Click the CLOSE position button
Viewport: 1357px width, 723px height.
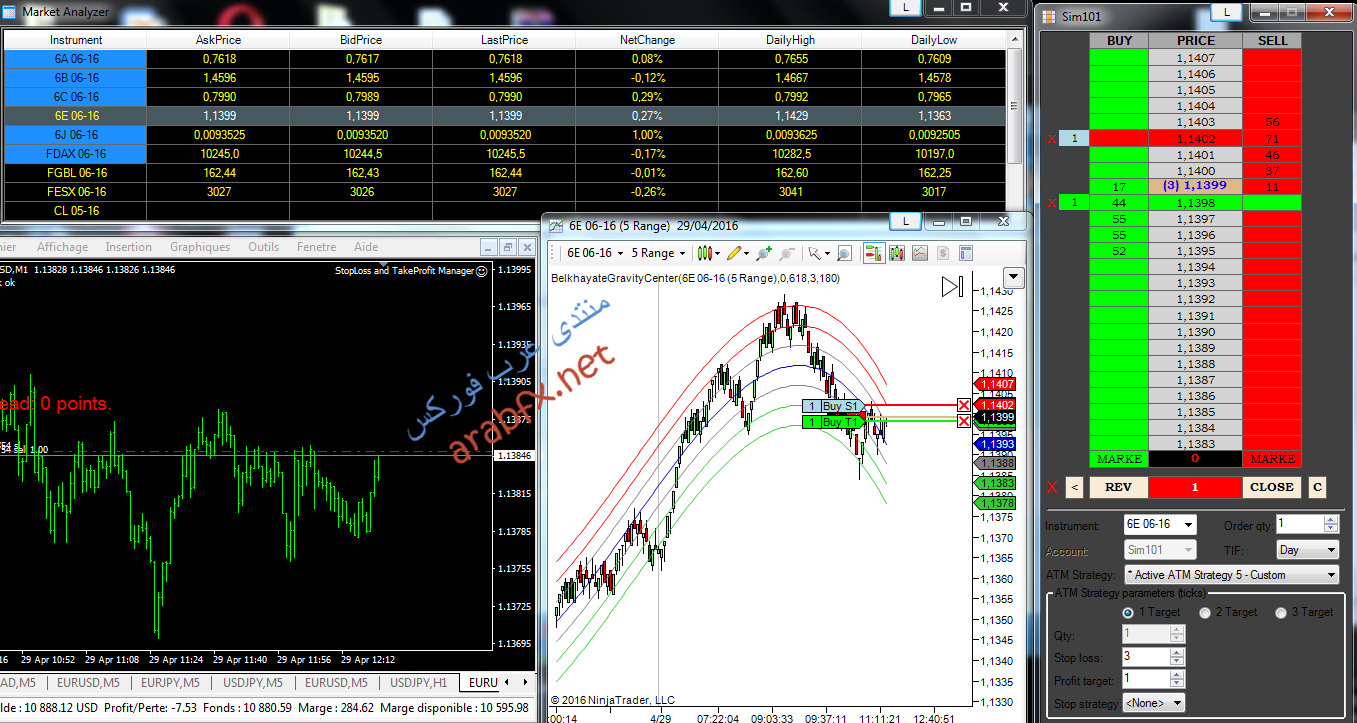1271,487
